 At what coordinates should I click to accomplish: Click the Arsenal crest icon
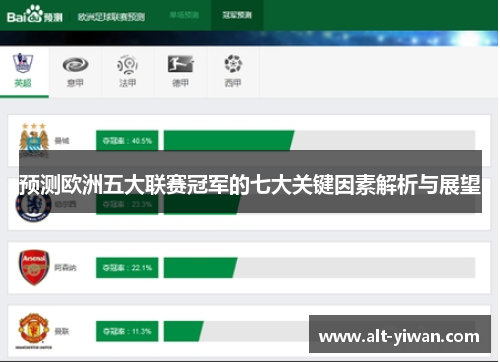[x=34, y=267]
